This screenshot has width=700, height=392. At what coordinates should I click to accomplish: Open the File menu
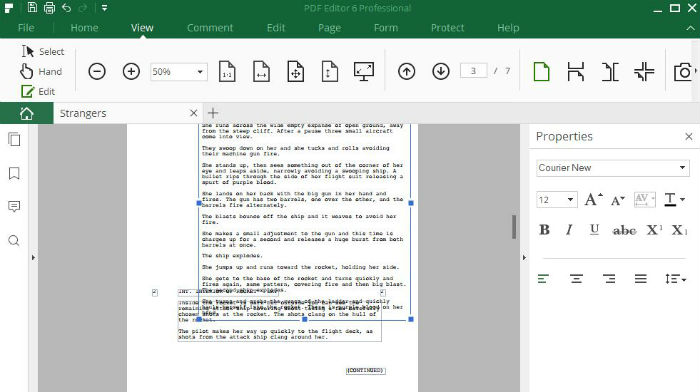26,28
